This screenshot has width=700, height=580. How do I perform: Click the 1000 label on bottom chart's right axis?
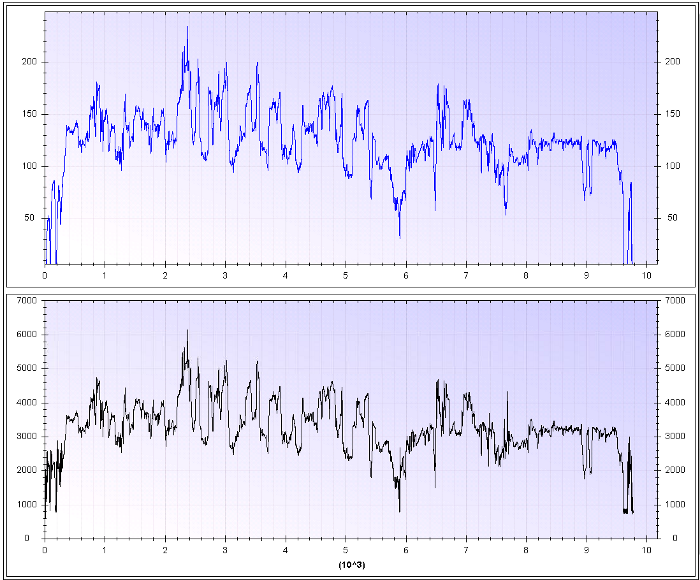(670, 504)
